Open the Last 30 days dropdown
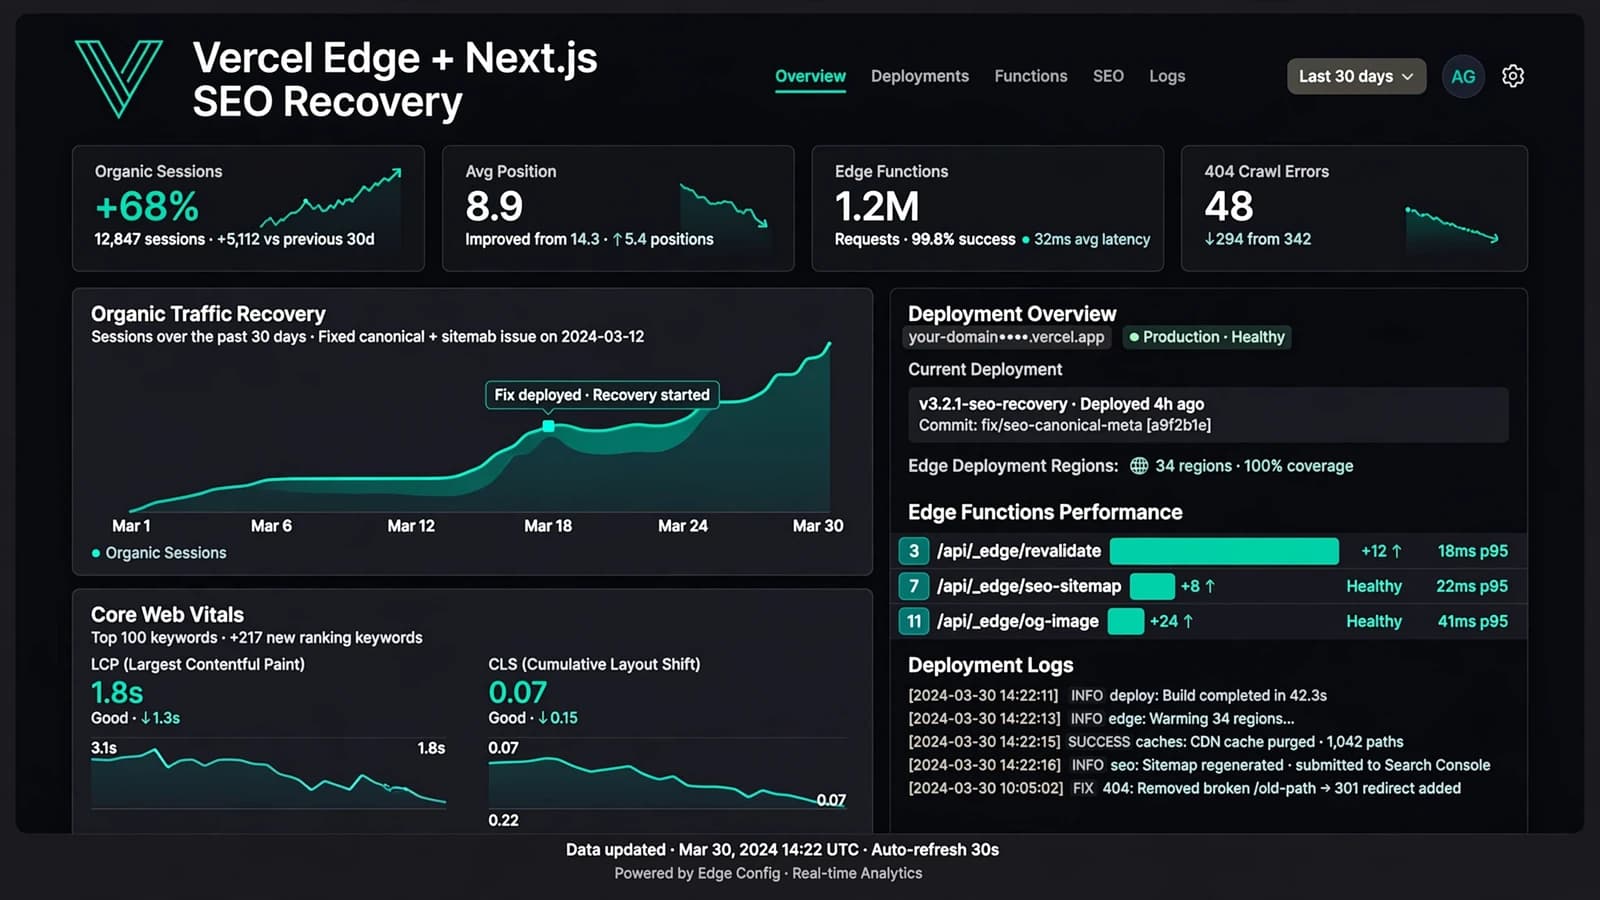 [x=1356, y=76]
